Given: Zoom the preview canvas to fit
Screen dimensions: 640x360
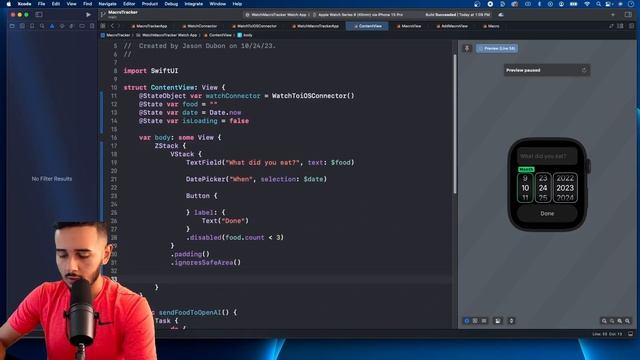Looking at the screenshot, I should pyautogui.click(x=620, y=321).
